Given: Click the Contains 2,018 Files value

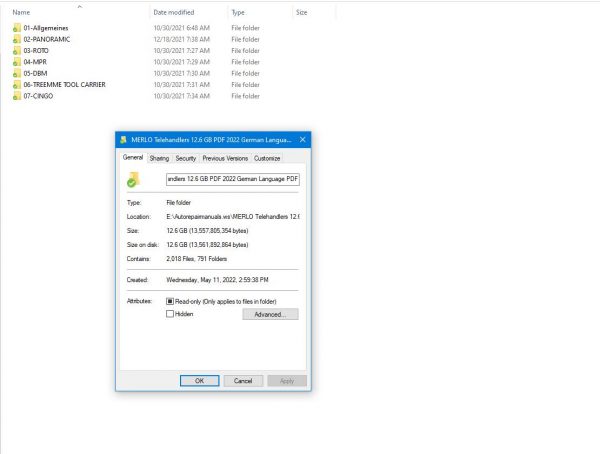Looking at the screenshot, I should 197,259.
